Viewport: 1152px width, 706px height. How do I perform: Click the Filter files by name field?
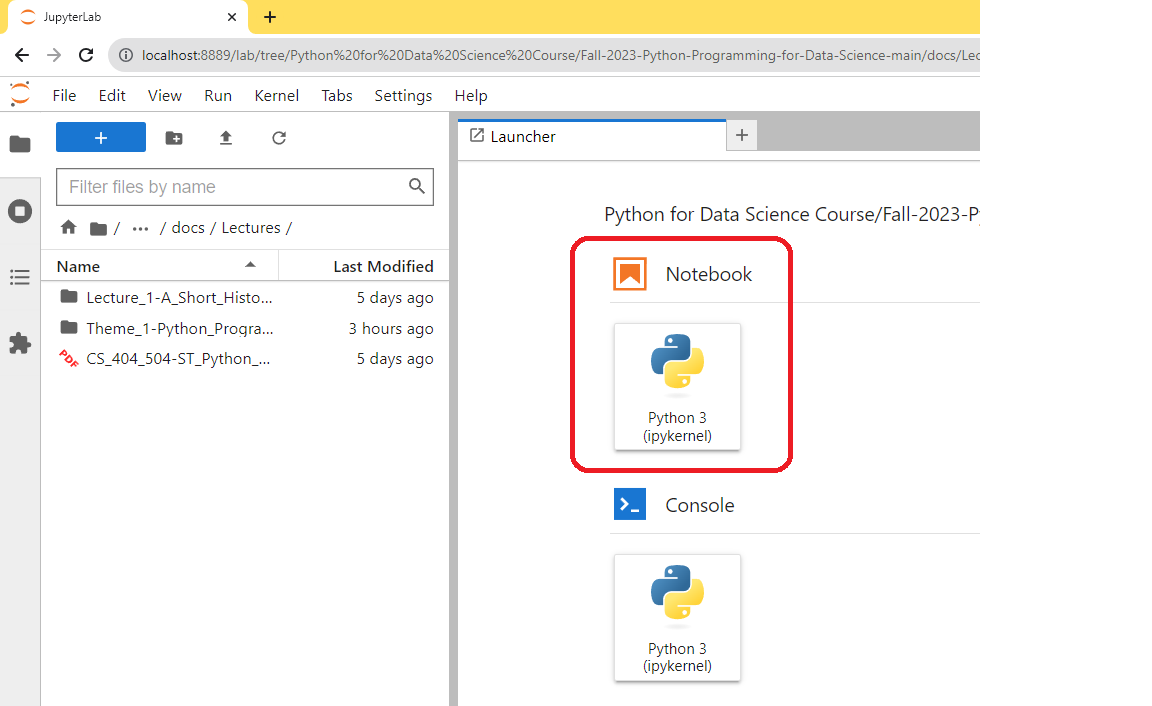245,187
